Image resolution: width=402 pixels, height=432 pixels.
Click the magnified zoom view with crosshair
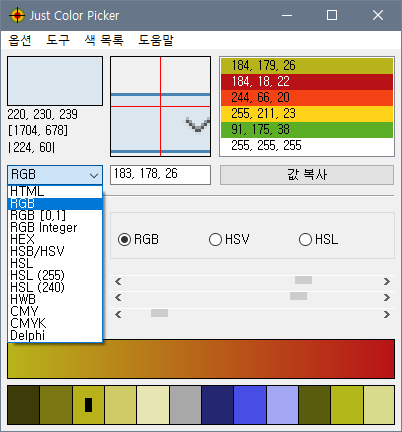160,106
